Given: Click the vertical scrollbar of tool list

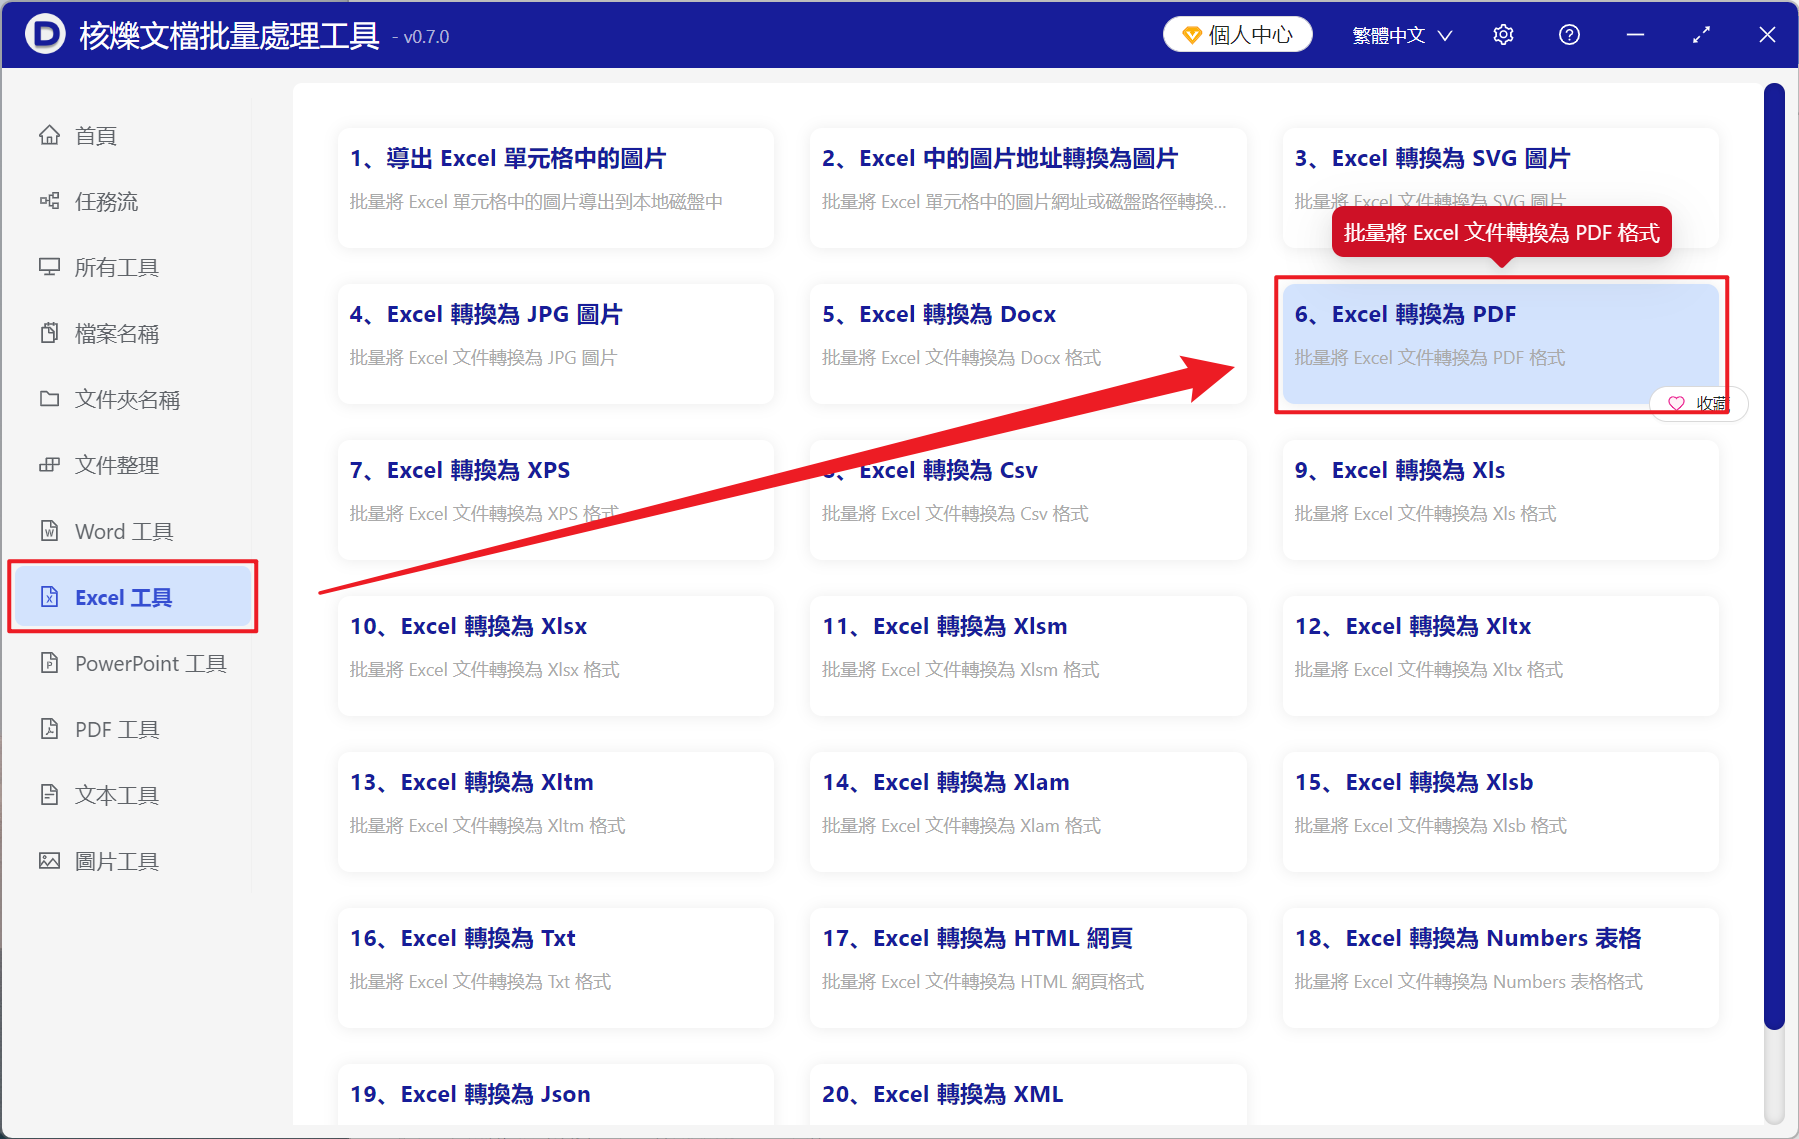Looking at the screenshot, I should tap(1774, 556).
